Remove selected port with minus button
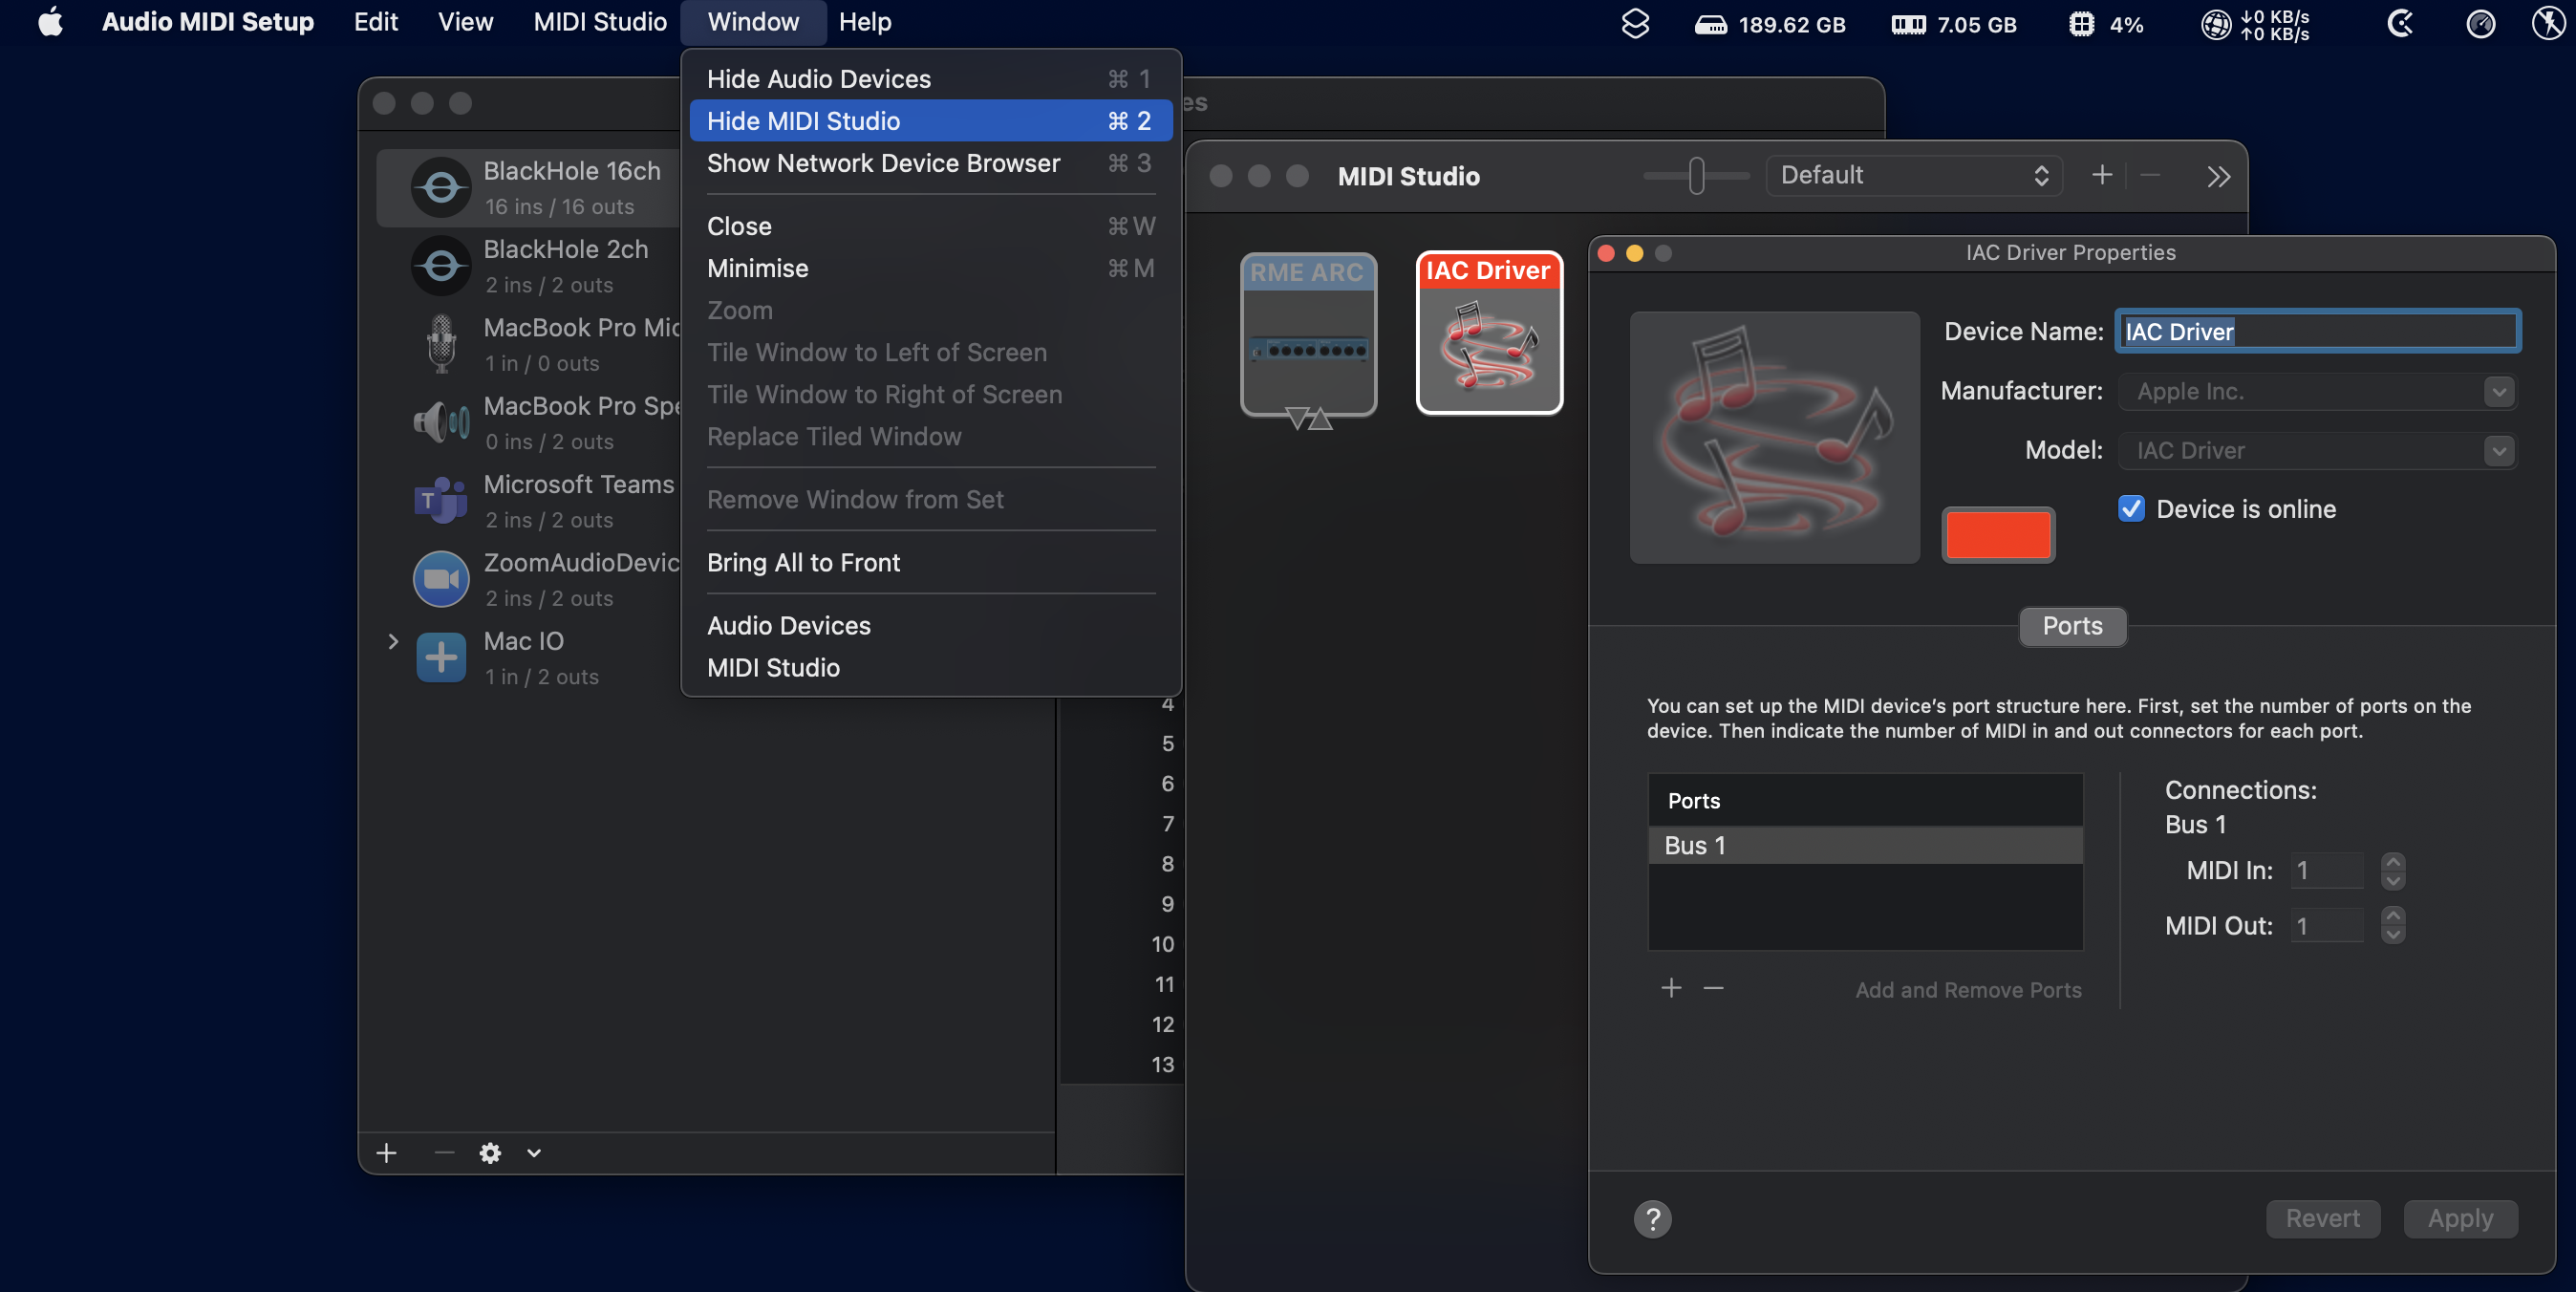Image resolution: width=2576 pixels, height=1292 pixels. point(1713,988)
